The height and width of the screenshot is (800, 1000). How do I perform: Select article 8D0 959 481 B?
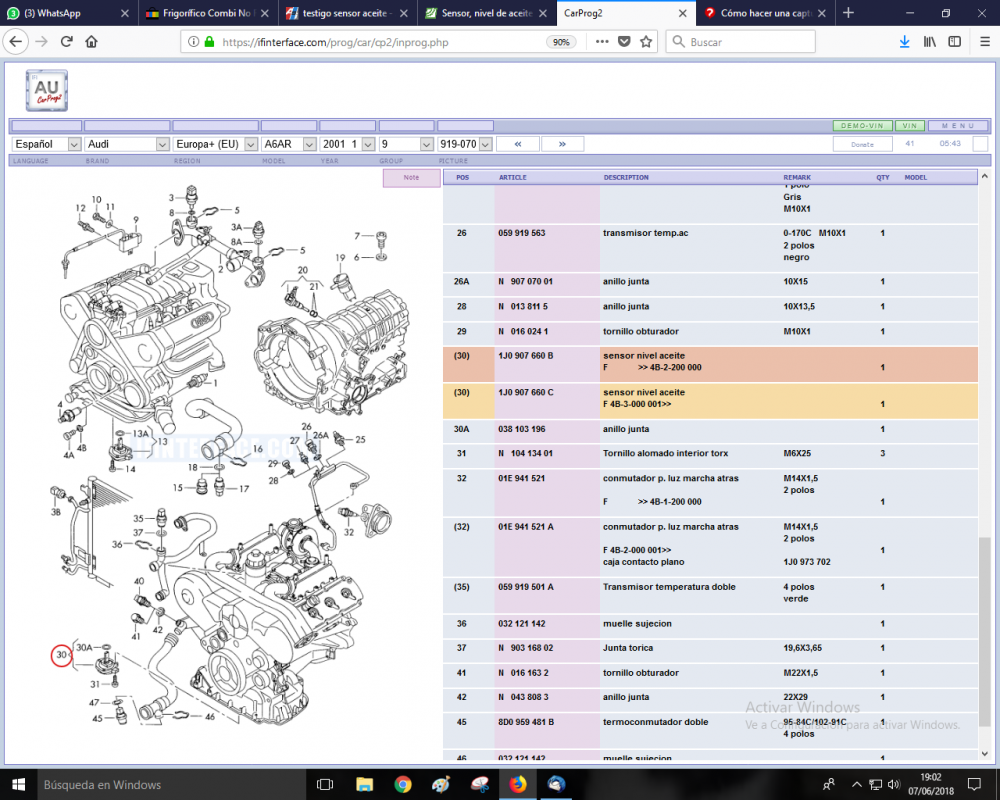[x=526, y=722]
